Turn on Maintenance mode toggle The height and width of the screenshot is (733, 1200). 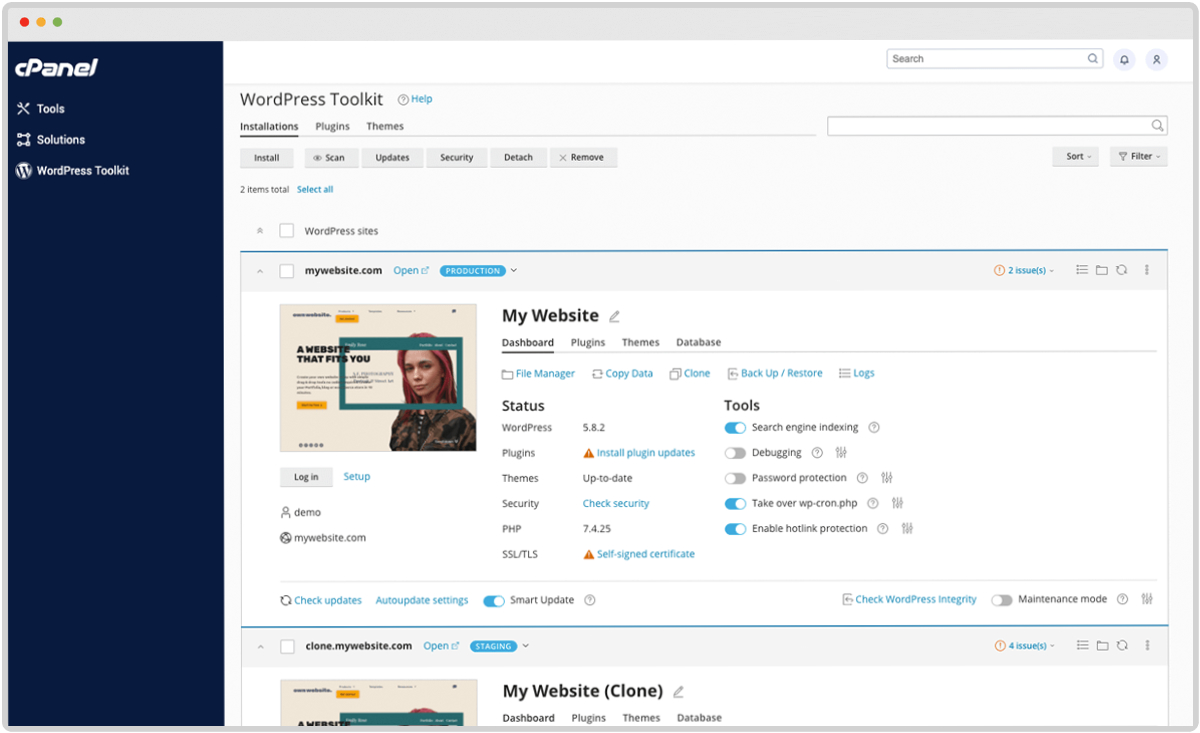coord(1002,600)
